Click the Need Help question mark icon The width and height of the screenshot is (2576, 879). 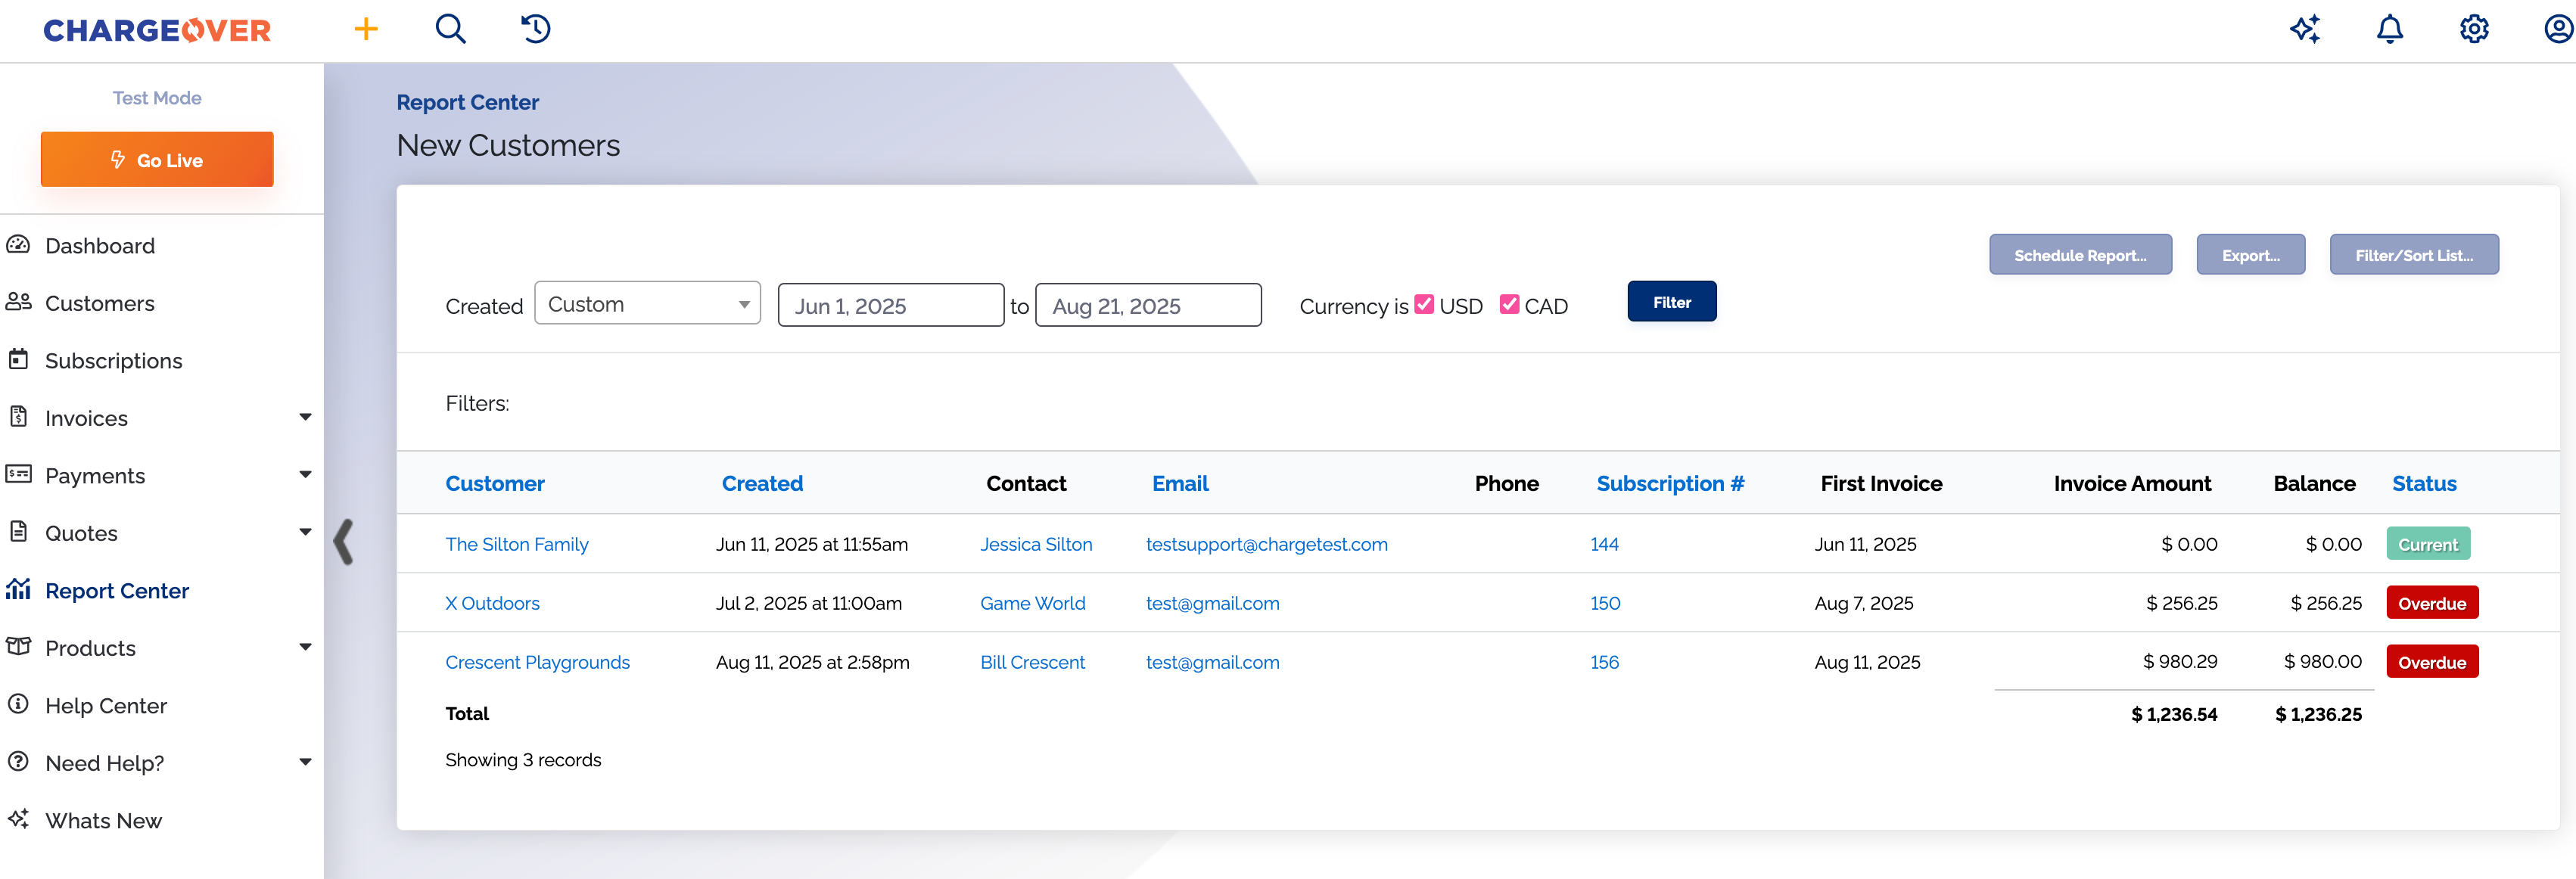(18, 762)
